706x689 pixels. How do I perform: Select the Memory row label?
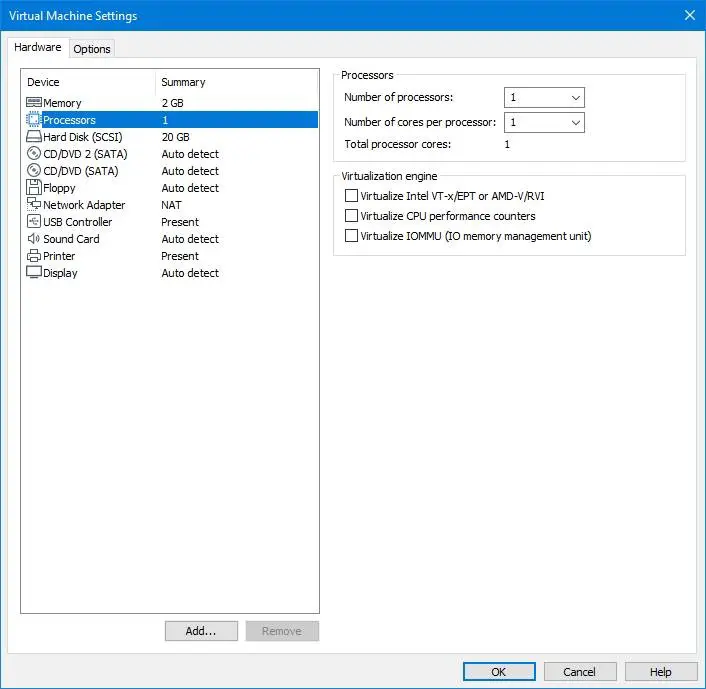[62, 103]
